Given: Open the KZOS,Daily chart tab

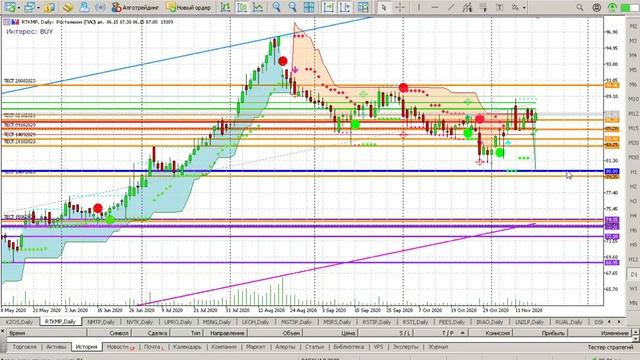Looking at the screenshot, I should 19,322.
